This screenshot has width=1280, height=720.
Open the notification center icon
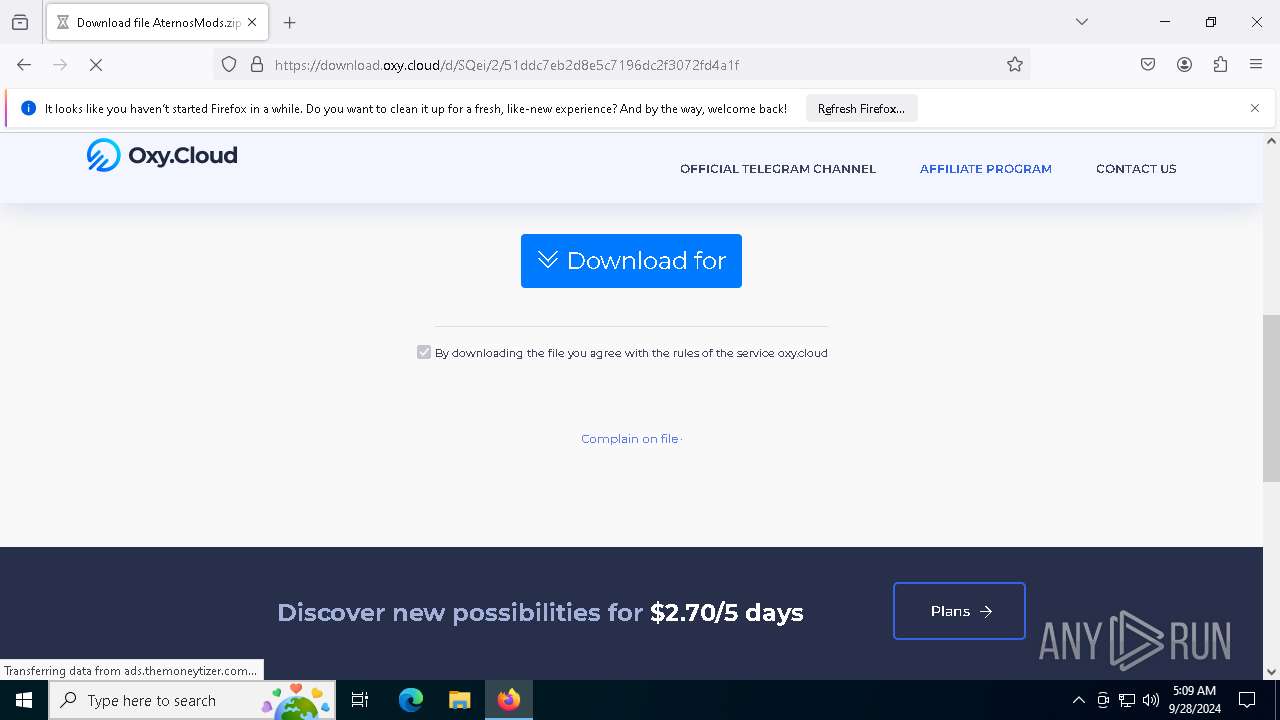pos(1247,700)
